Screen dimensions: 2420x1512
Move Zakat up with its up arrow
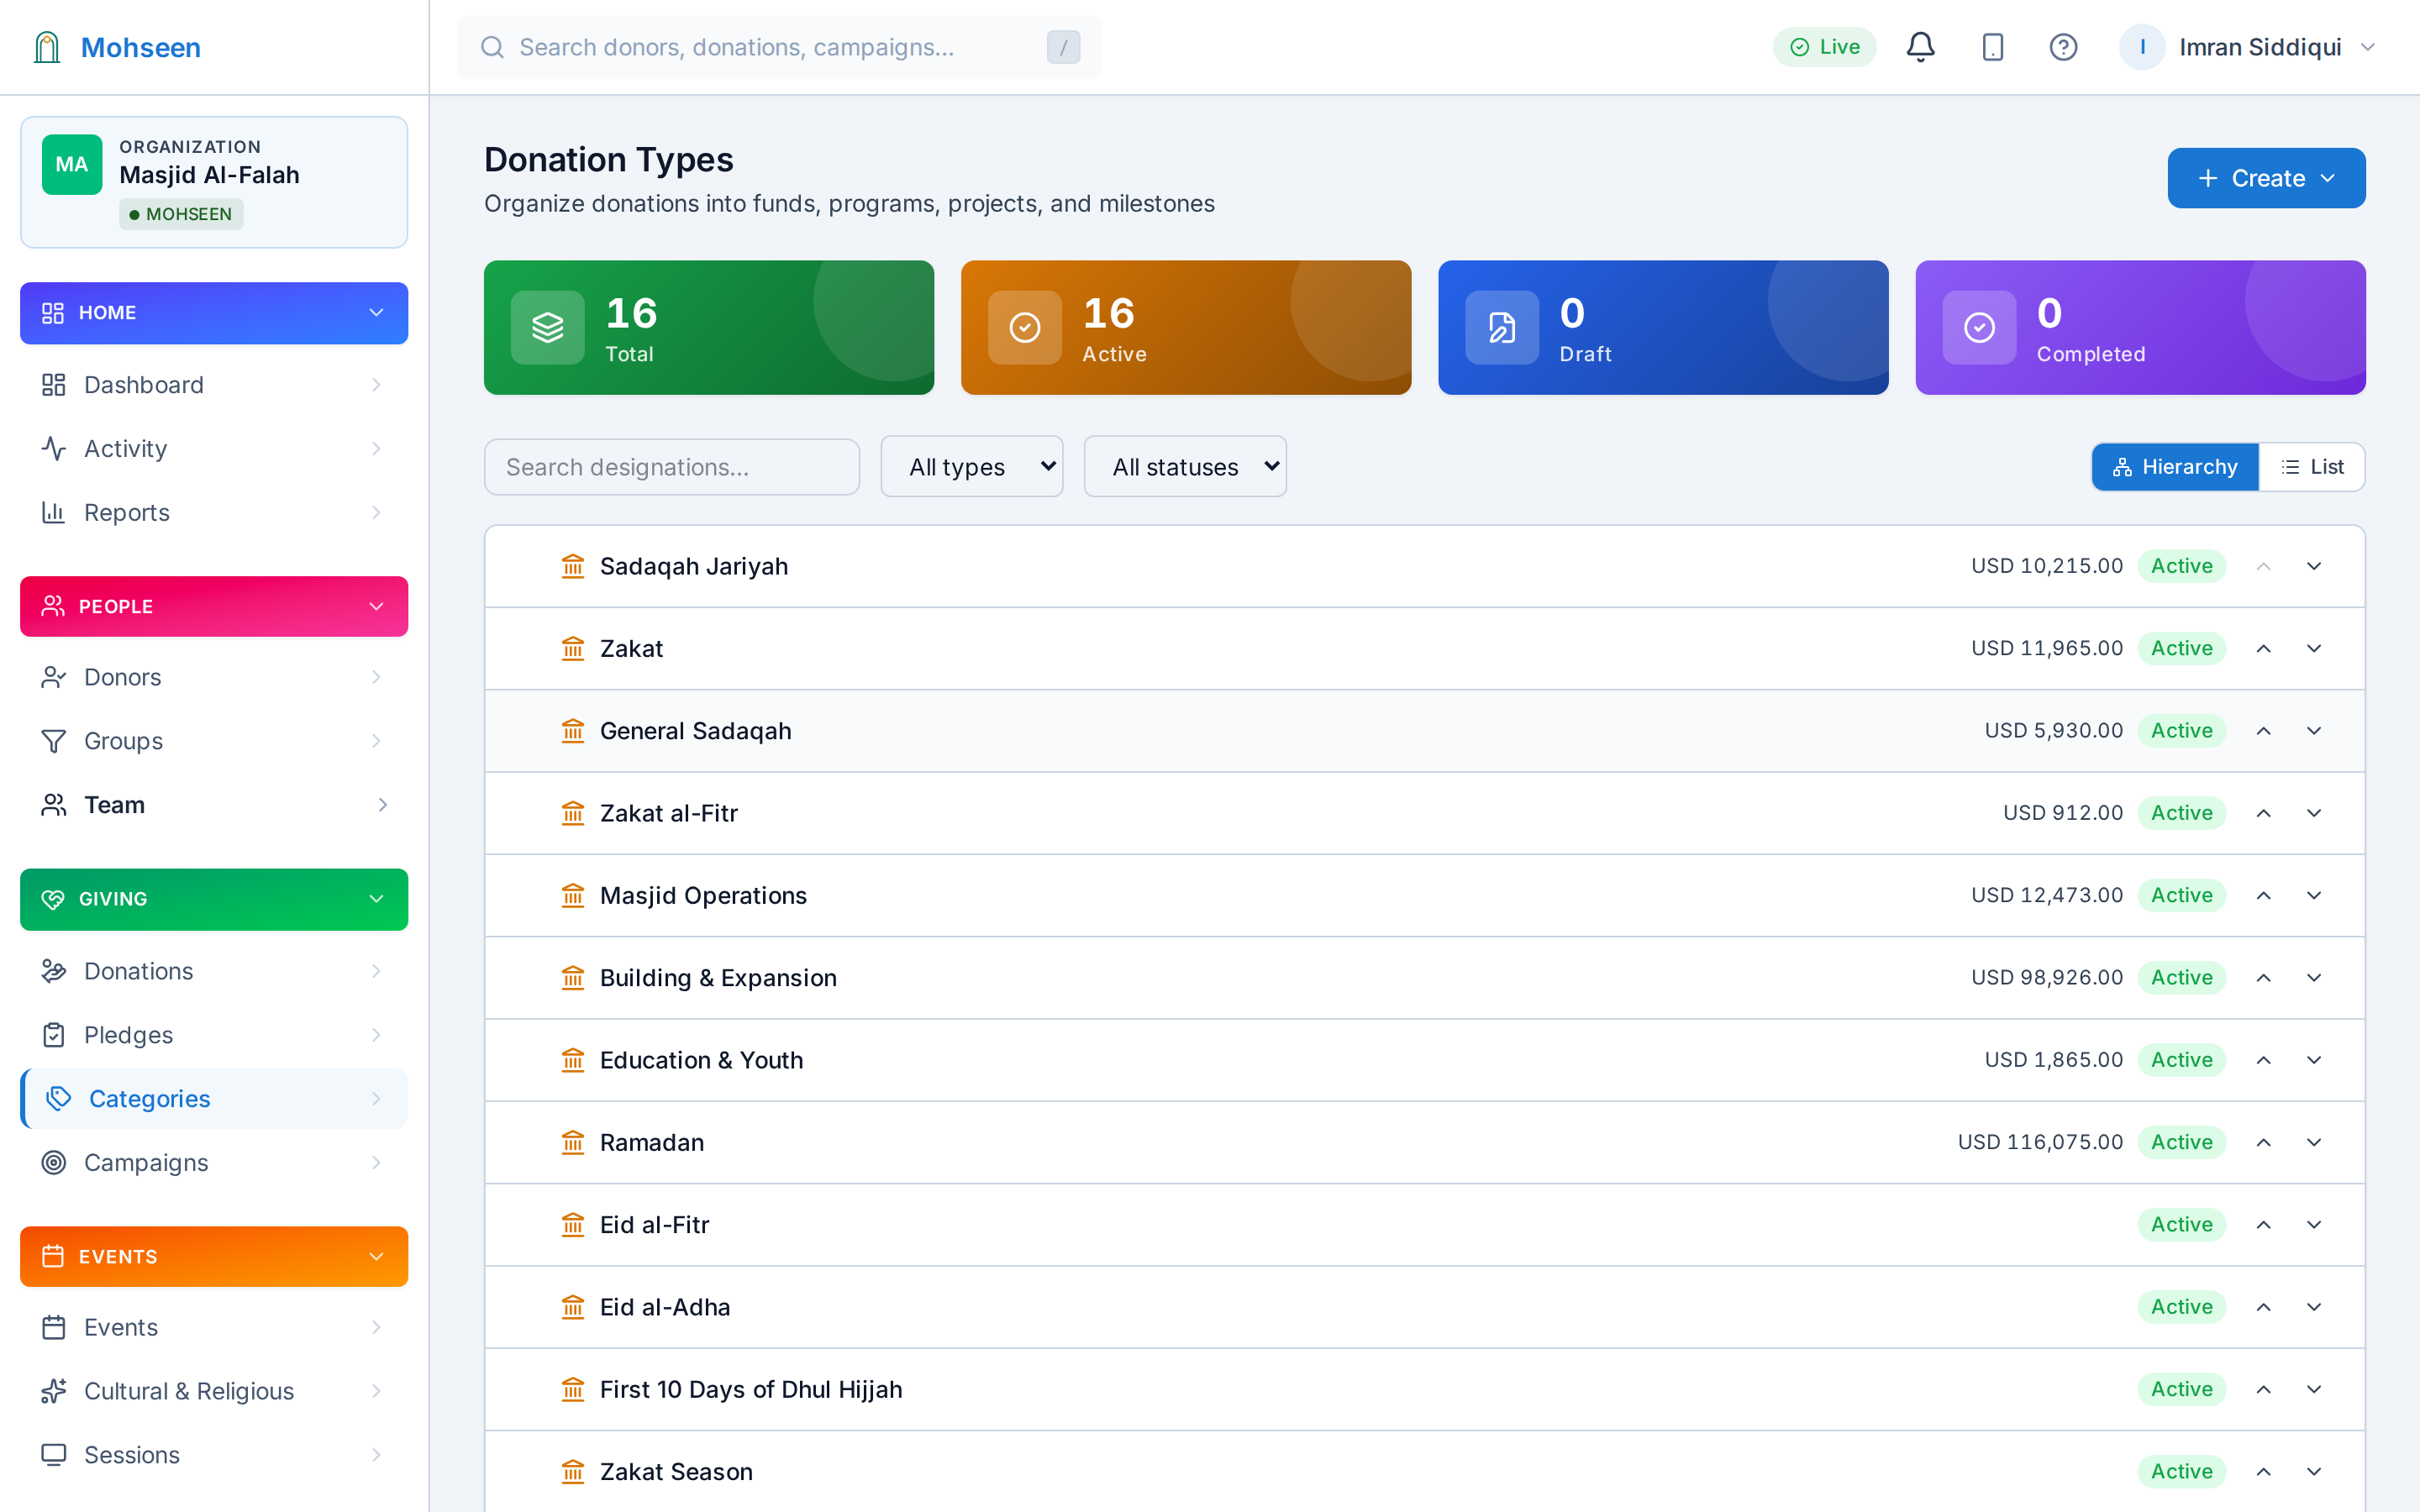pyautogui.click(x=2263, y=648)
